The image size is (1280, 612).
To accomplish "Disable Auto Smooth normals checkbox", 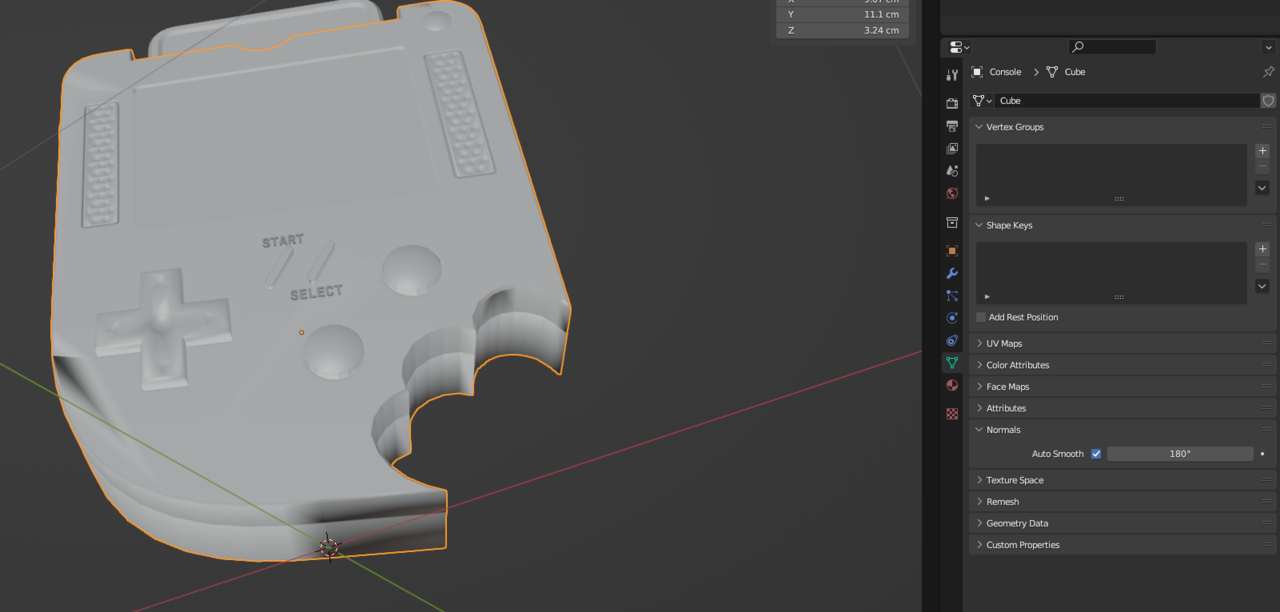I will pos(1096,454).
